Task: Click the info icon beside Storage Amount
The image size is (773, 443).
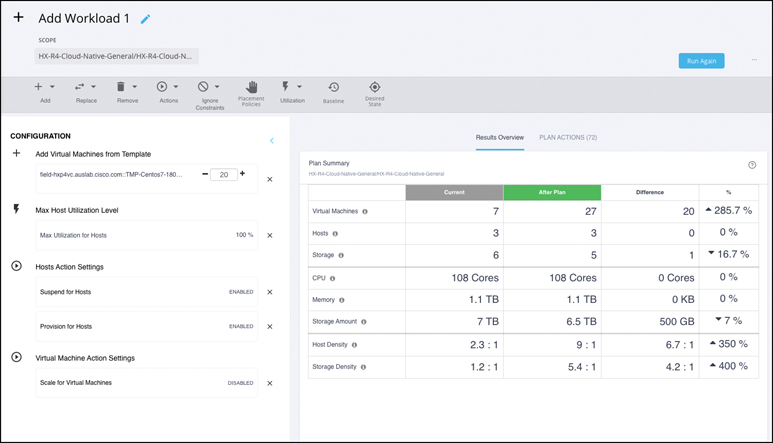Action: pos(364,322)
